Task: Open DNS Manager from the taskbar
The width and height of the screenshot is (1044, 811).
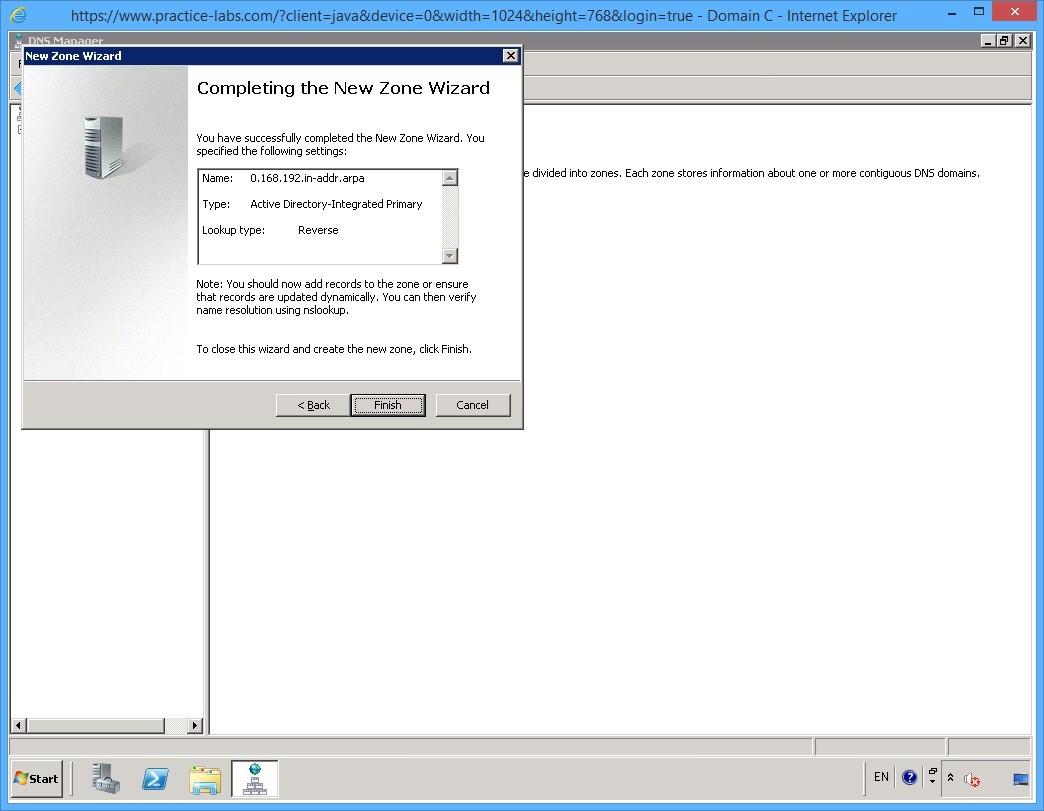Action: point(255,779)
